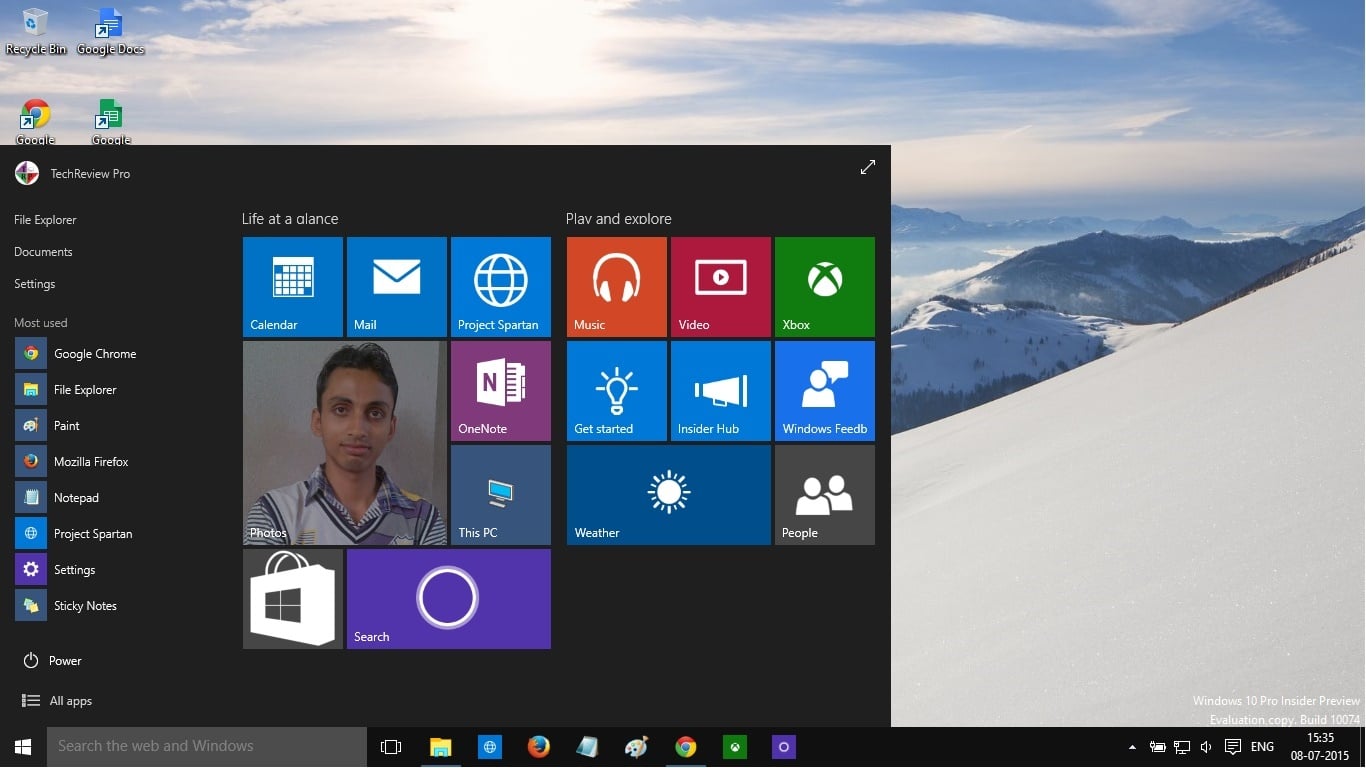Viewport: 1366px width, 768px height.
Task: Open File Explorer link at top
Action: point(45,220)
